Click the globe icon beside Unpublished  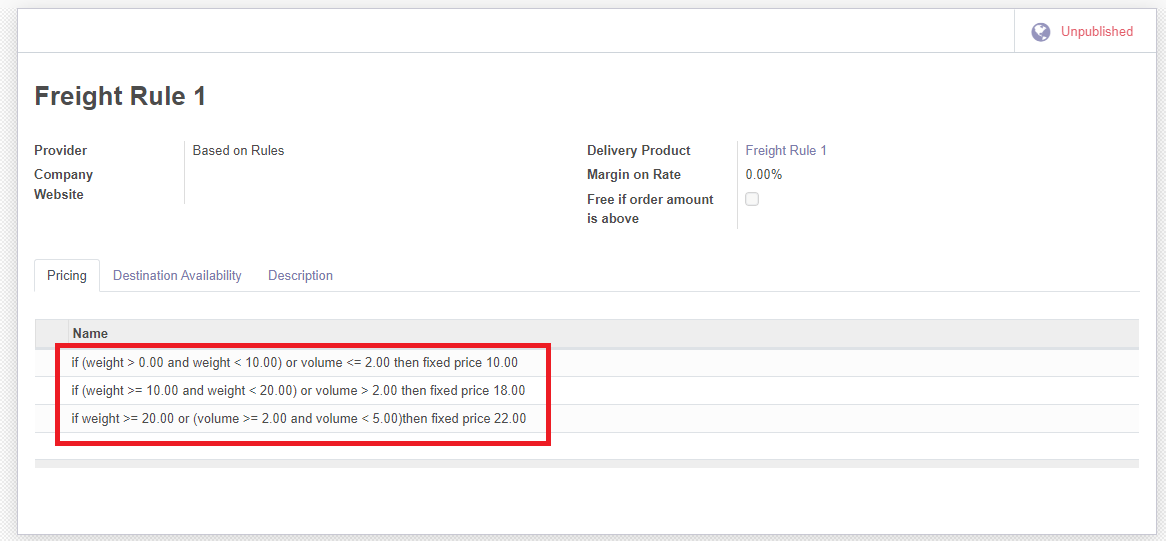coord(1041,32)
